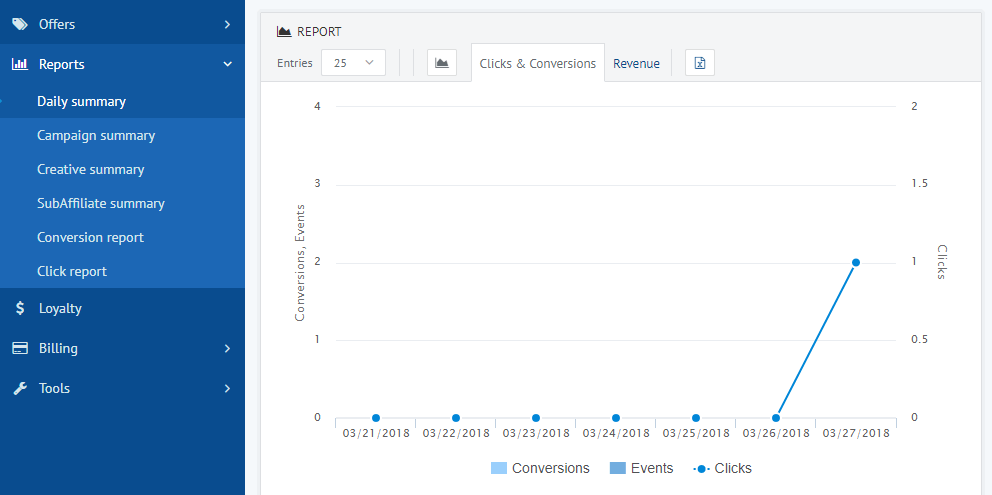Export report using the Excel icon
This screenshot has width=992, height=495.
(700, 63)
